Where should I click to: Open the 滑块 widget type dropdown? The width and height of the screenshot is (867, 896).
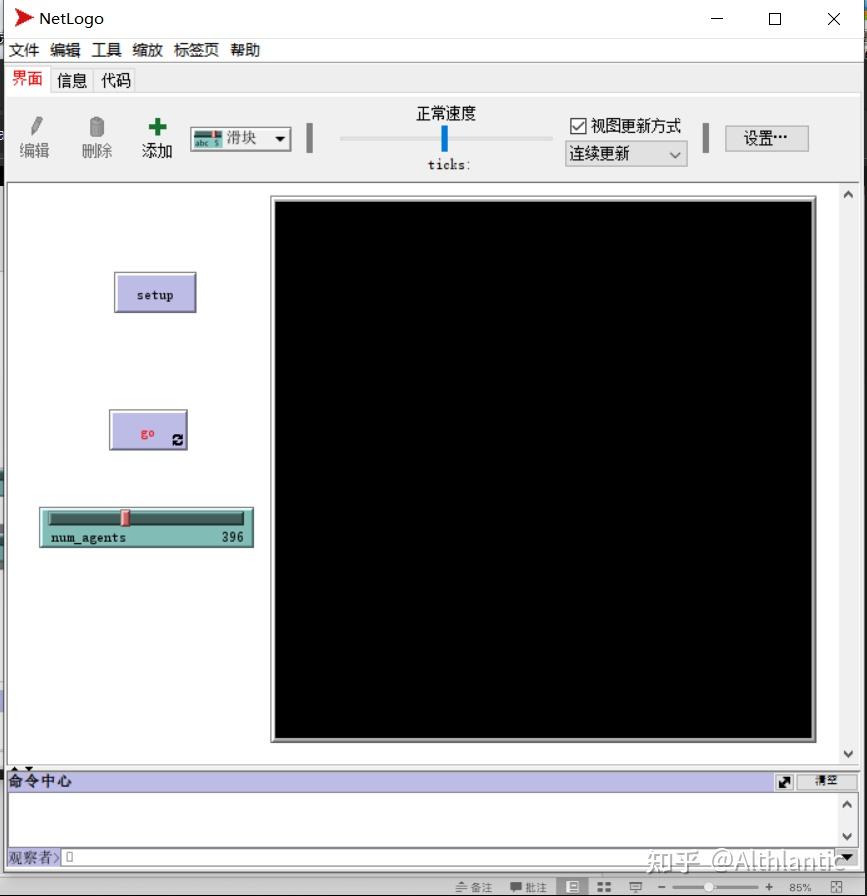pyautogui.click(x=279, y=139)
